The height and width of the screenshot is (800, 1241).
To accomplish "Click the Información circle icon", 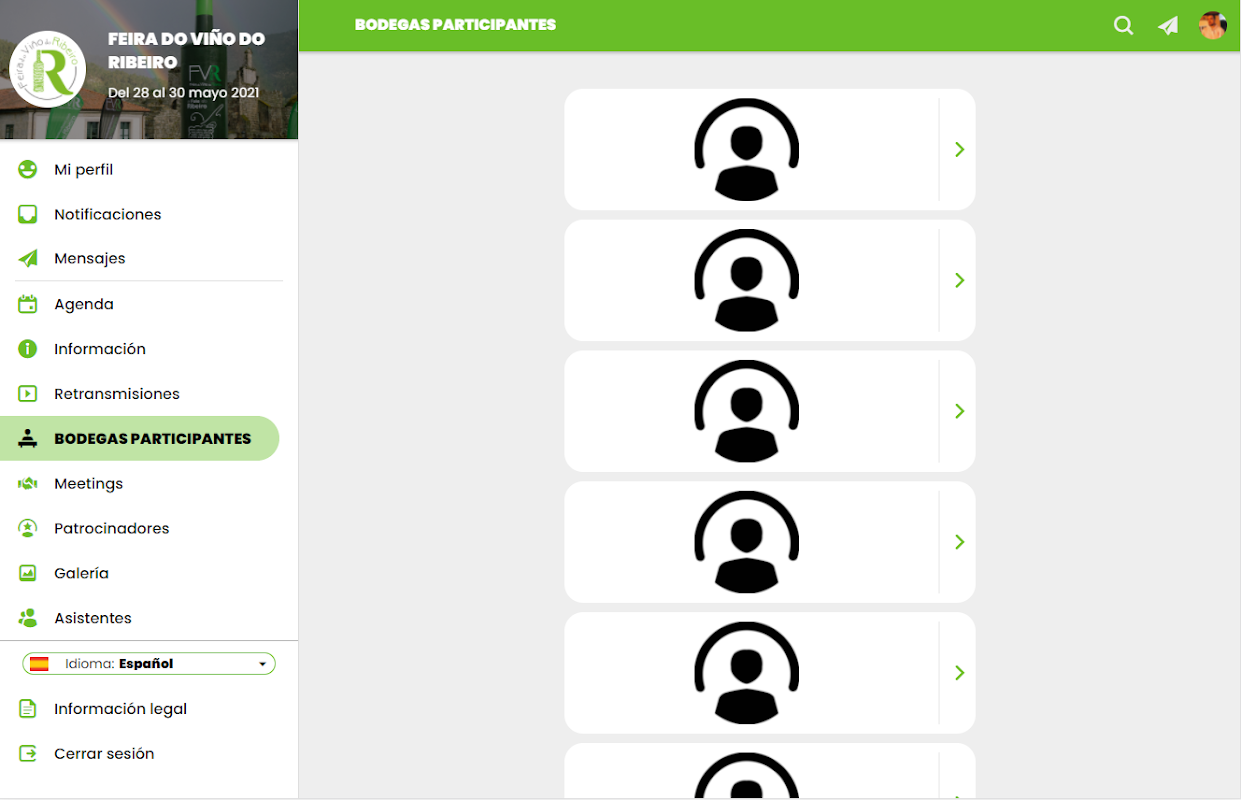I will point(28,349).
